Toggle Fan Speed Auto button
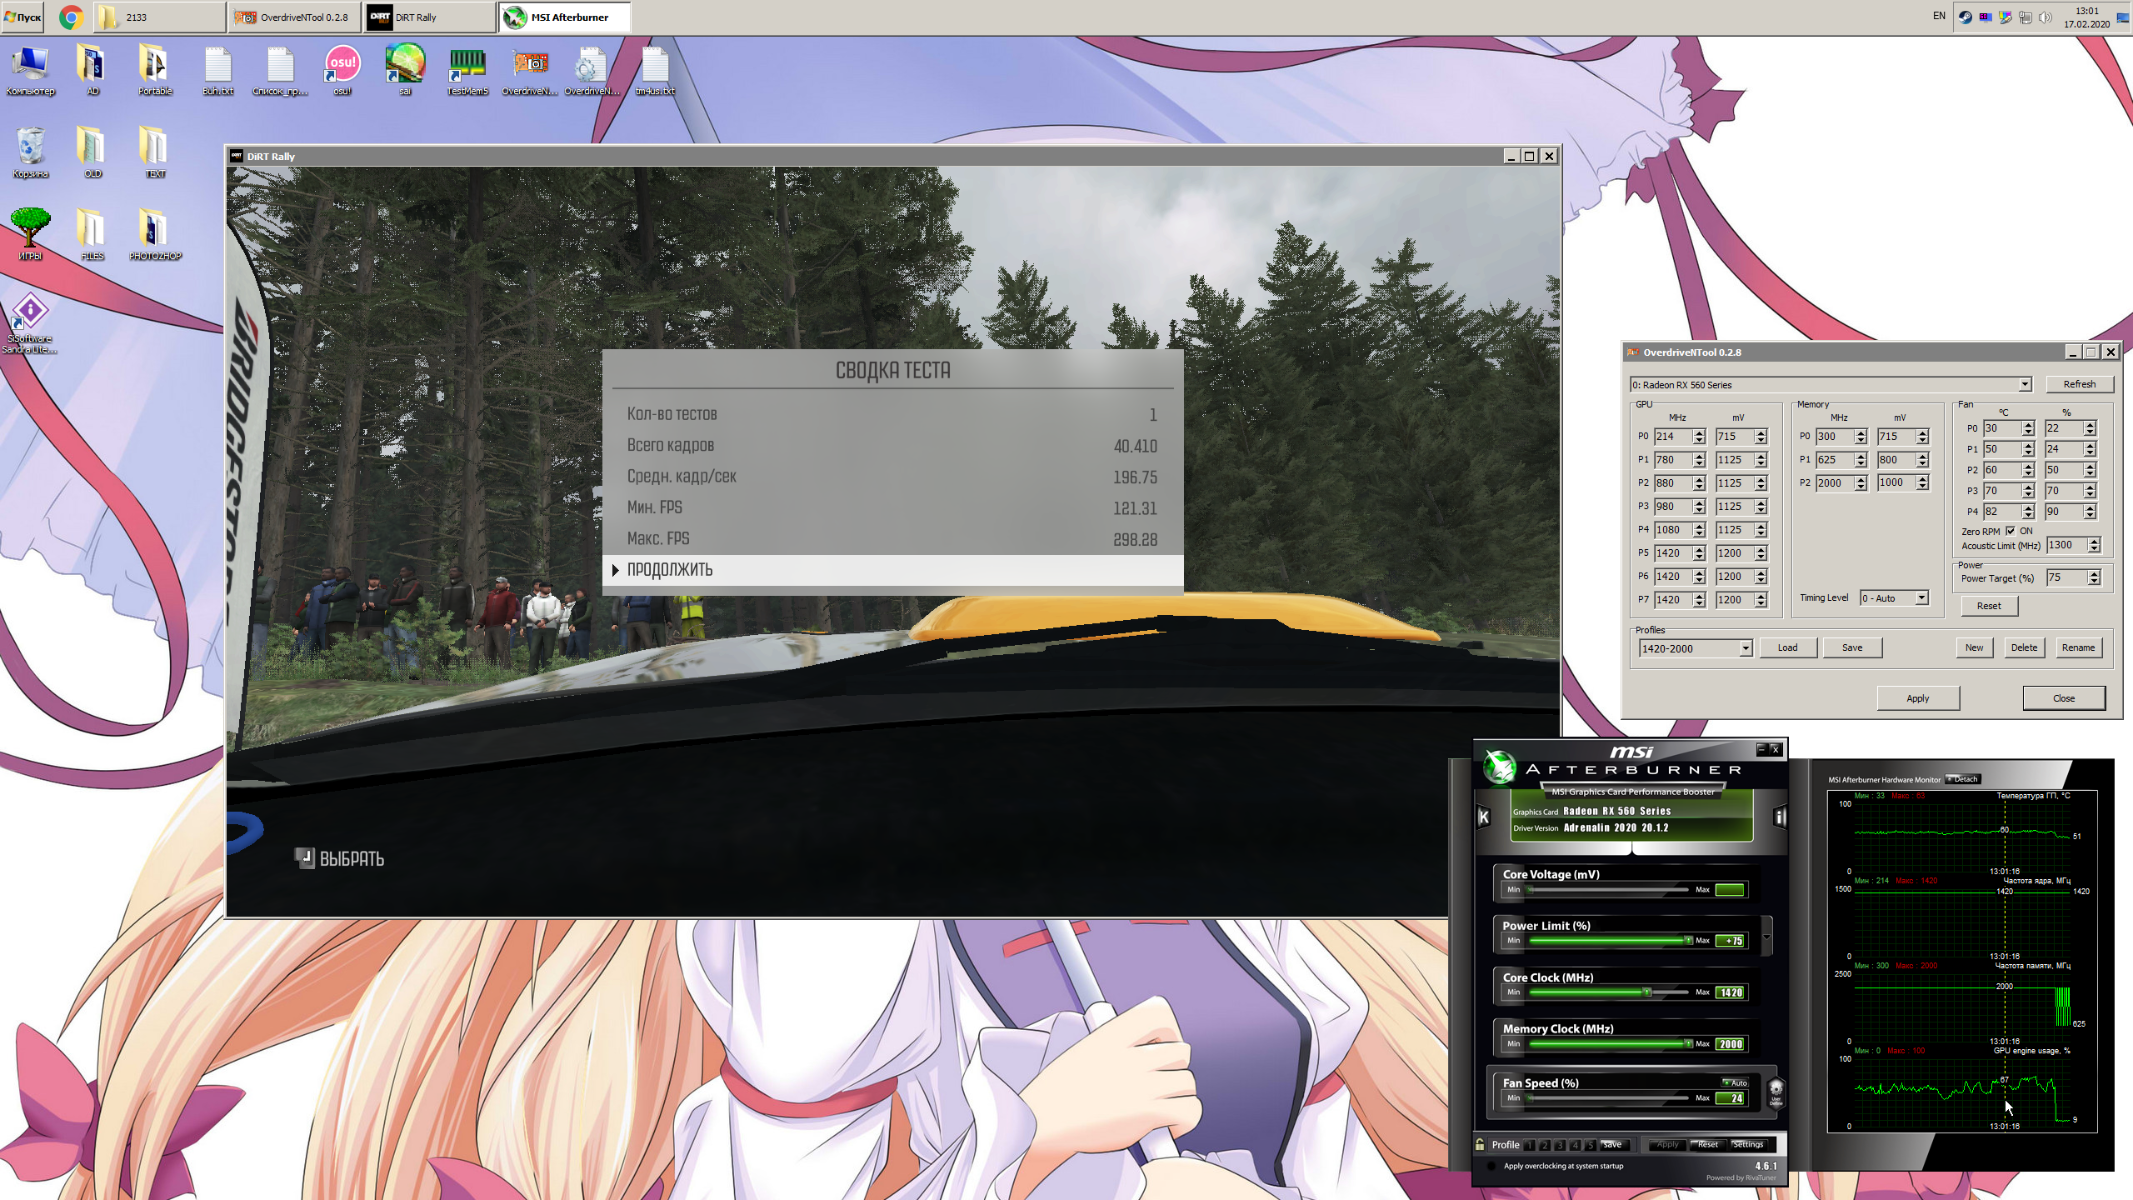Image resolution: width=2133 pixels, height=1200 pixels. tap(1735, 1083)
